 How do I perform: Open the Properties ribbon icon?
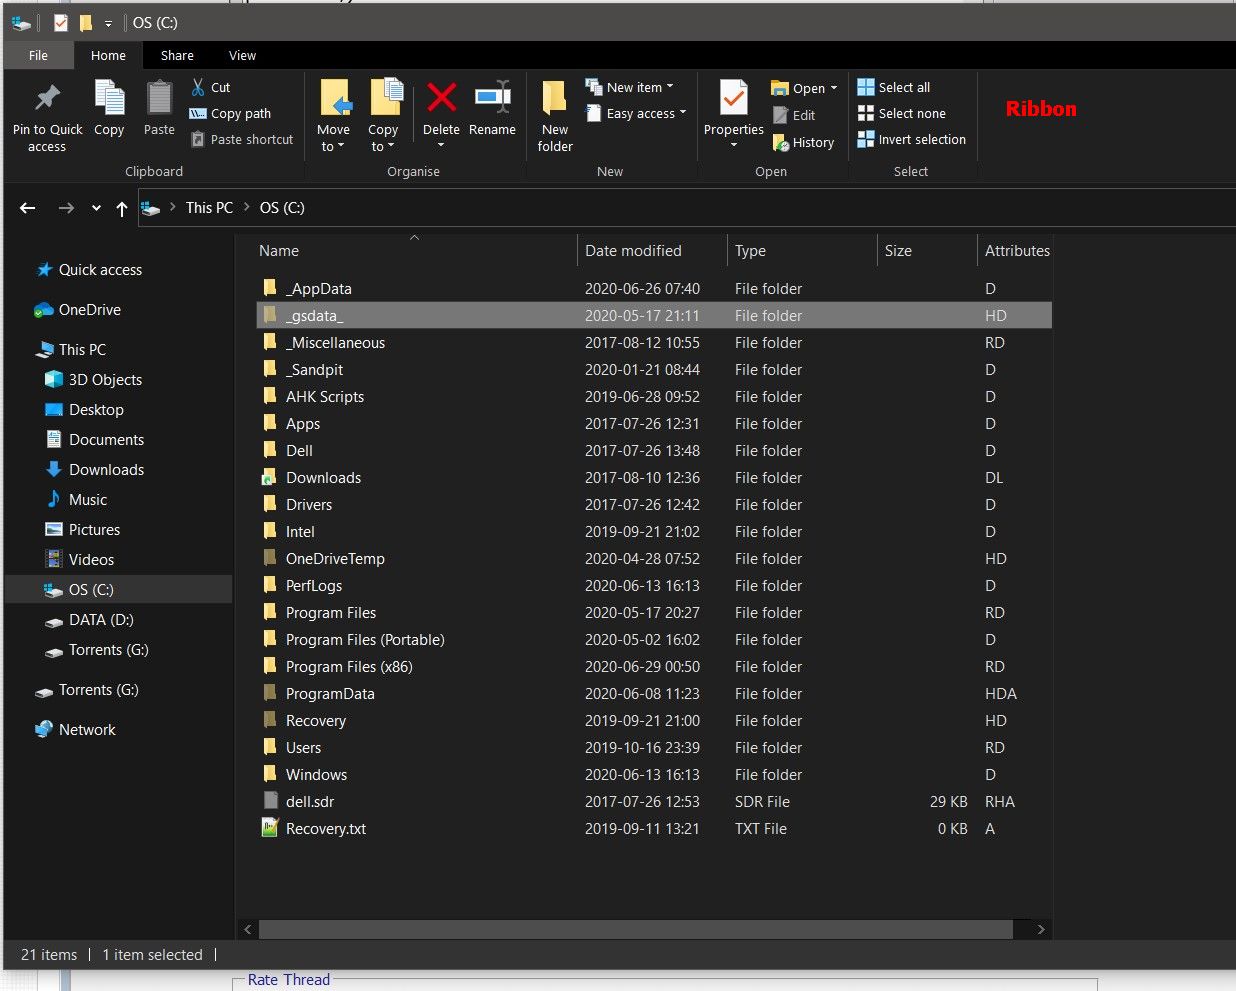pyautogui.click(x=733, y=99)
